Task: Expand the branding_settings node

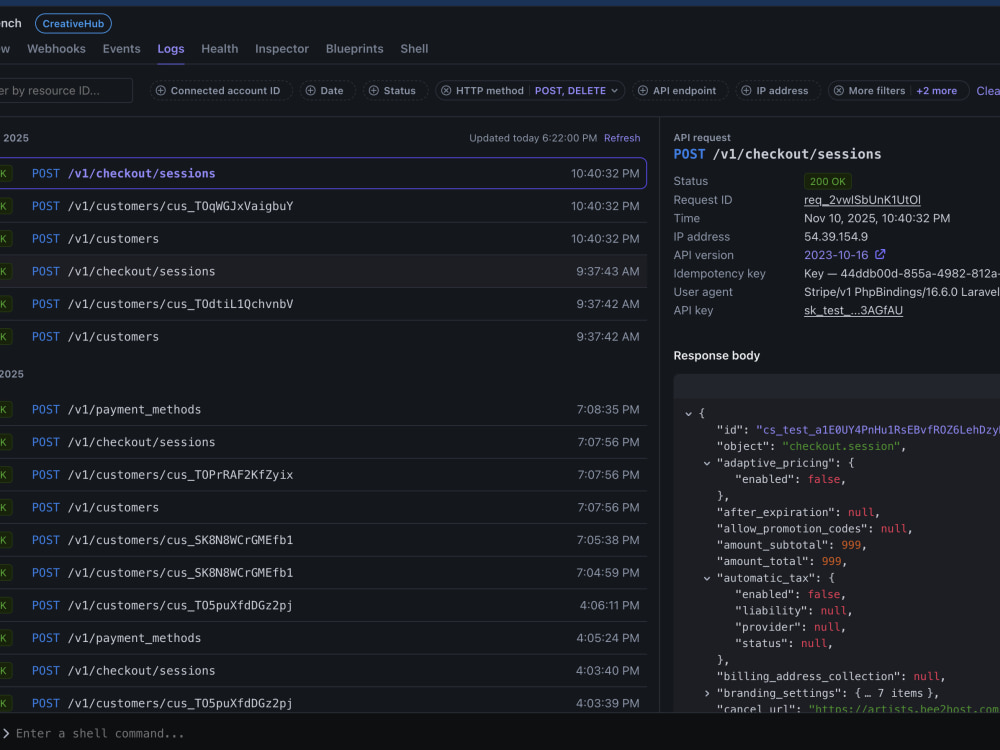Action: pos(707,693)
